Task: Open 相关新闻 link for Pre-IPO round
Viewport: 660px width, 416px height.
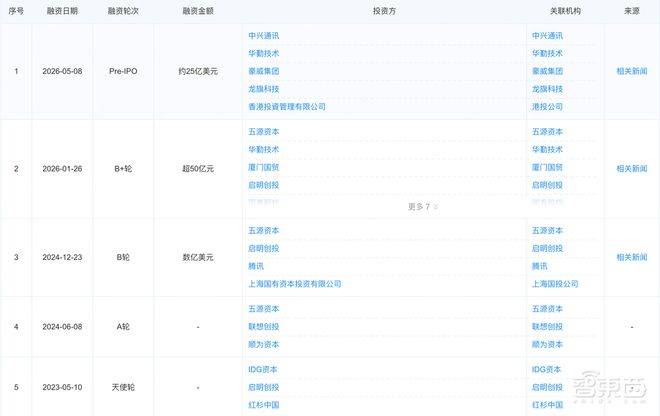Action: (x=631, y=71)
